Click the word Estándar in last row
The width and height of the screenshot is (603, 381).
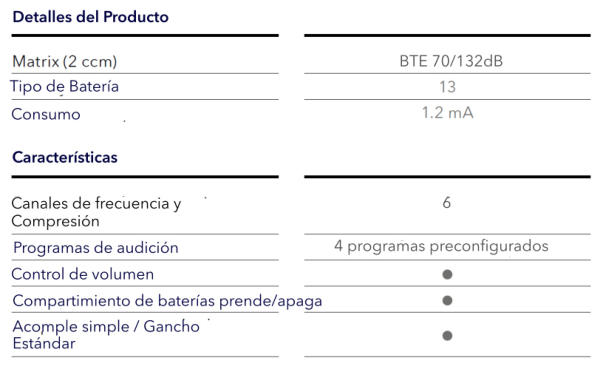click(x=44, y=343)
